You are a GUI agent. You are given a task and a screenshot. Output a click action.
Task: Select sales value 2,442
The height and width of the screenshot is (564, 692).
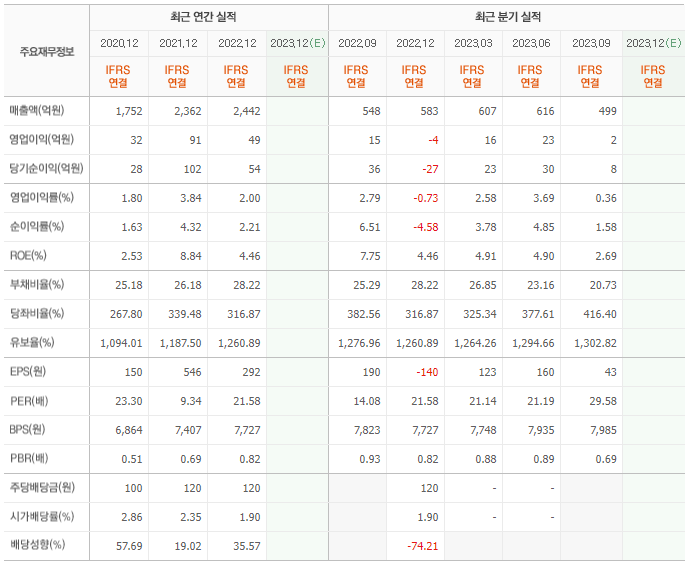(247, 111)
